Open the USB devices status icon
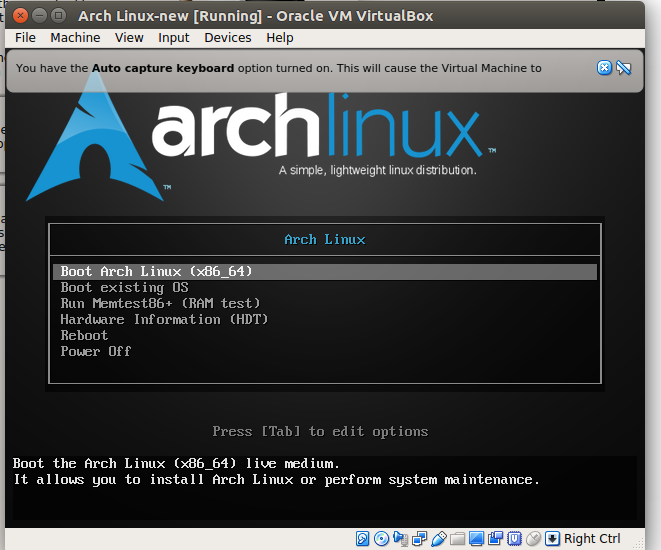Image resolution: width=661 pixels, height=550 pixels. coord(439,538)
